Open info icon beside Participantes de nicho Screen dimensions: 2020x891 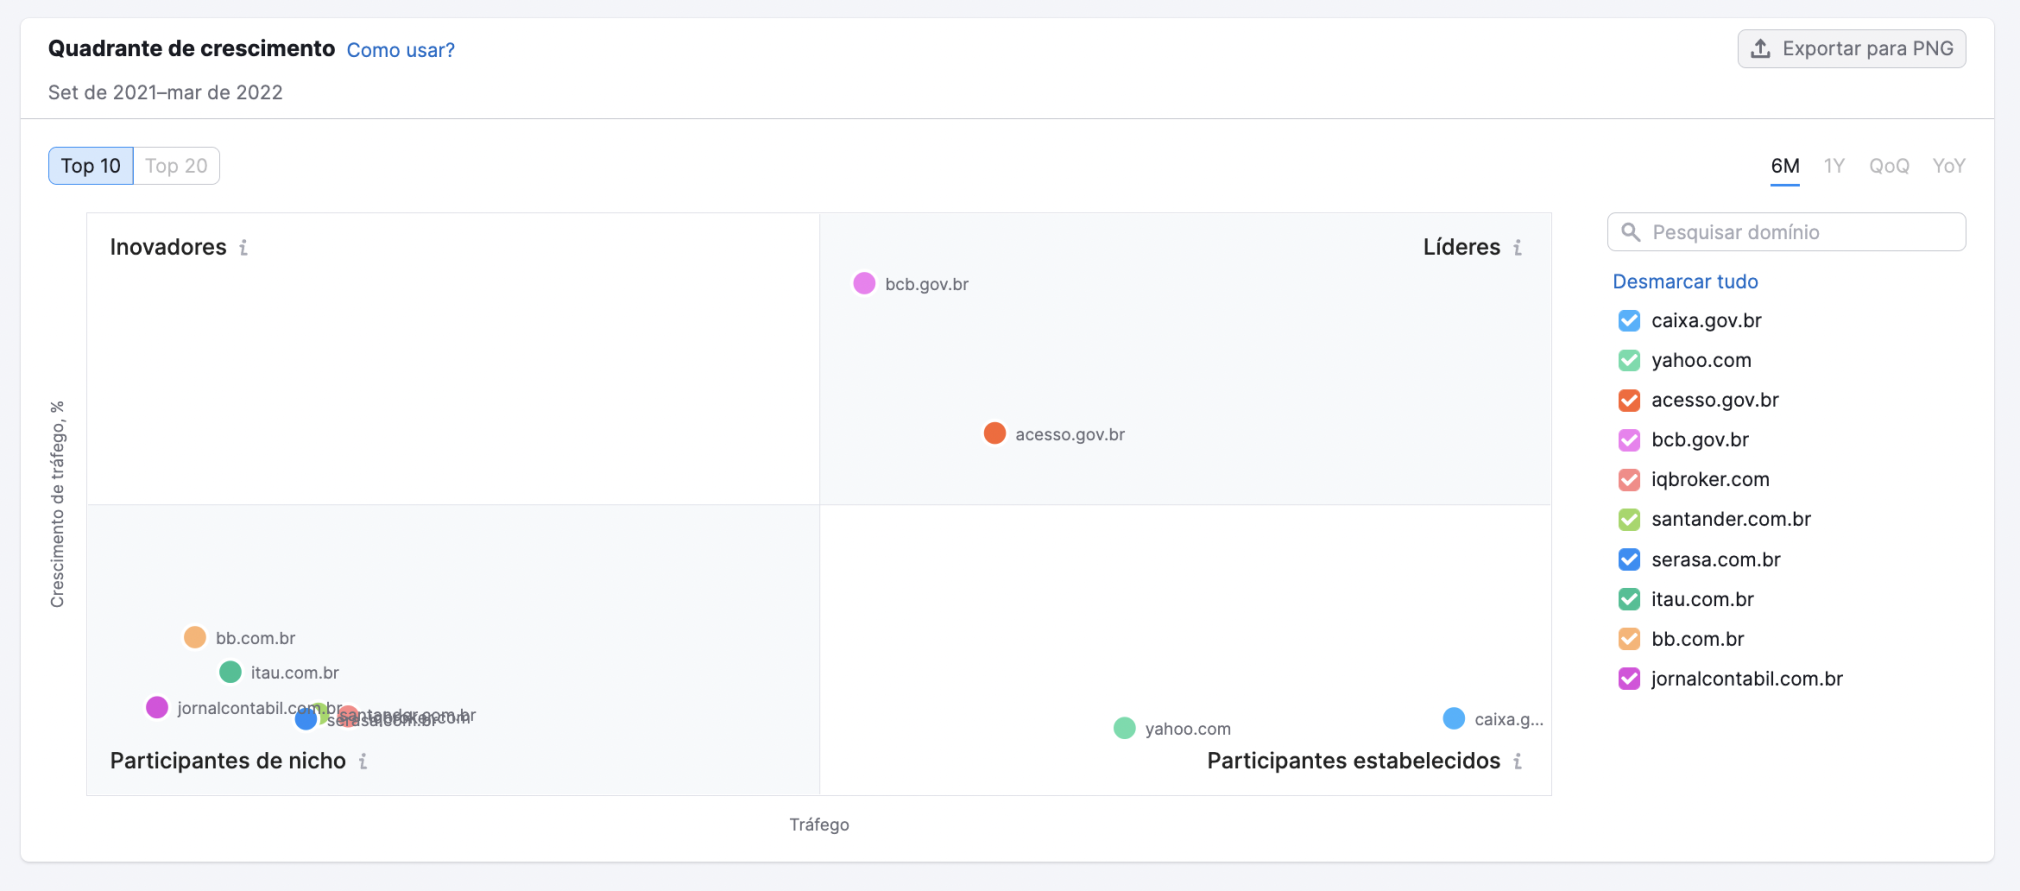pos(363,761)
